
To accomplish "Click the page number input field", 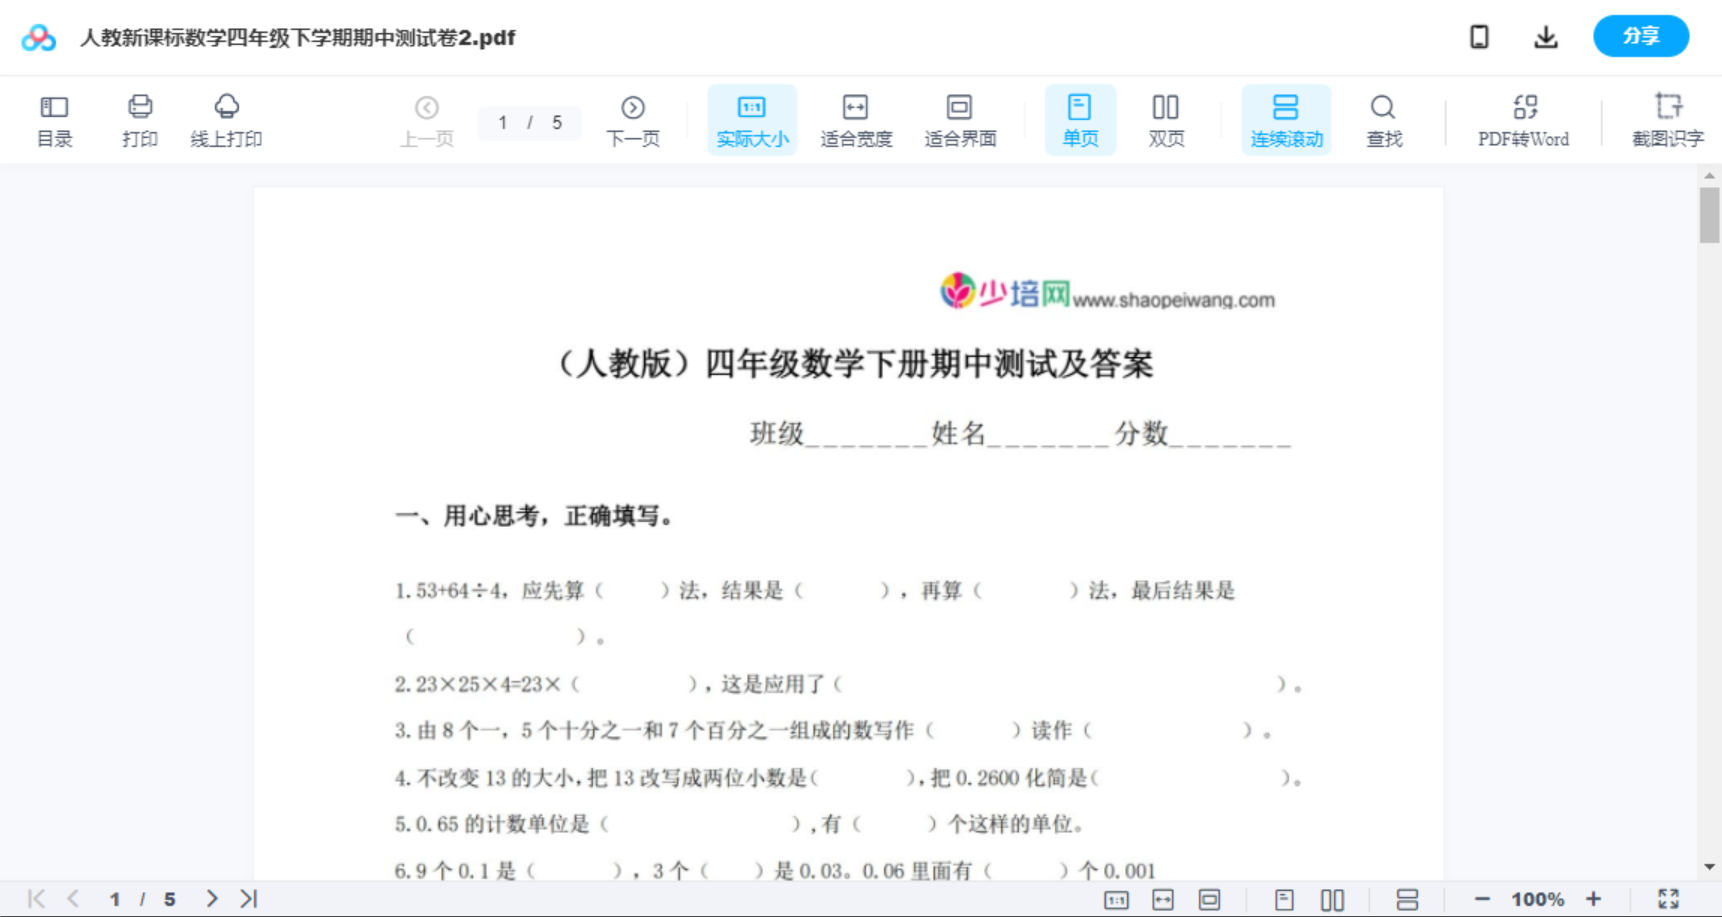I will click(x=529, y=122).
